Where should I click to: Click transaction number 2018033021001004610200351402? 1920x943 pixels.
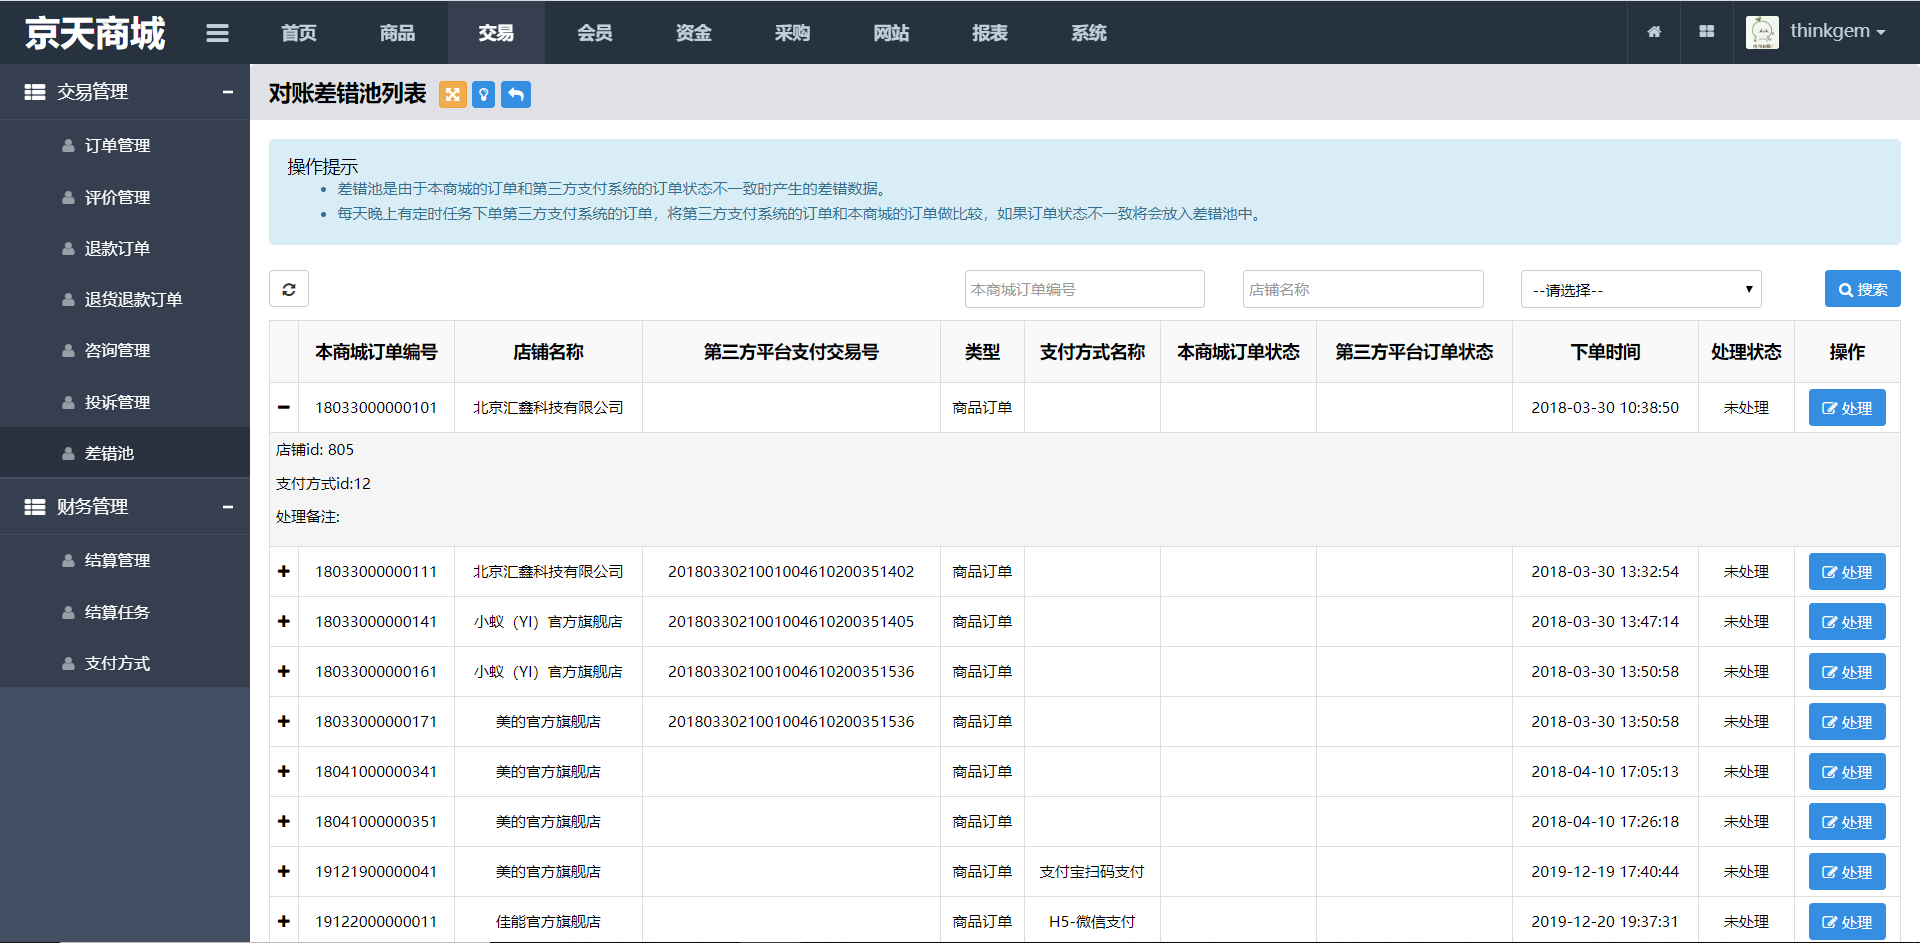791,572
